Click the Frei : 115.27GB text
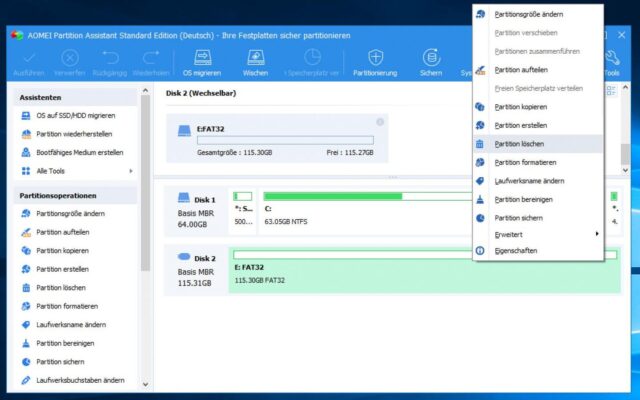The width and height of the screenshot is (640, 400). pos(350,153)
